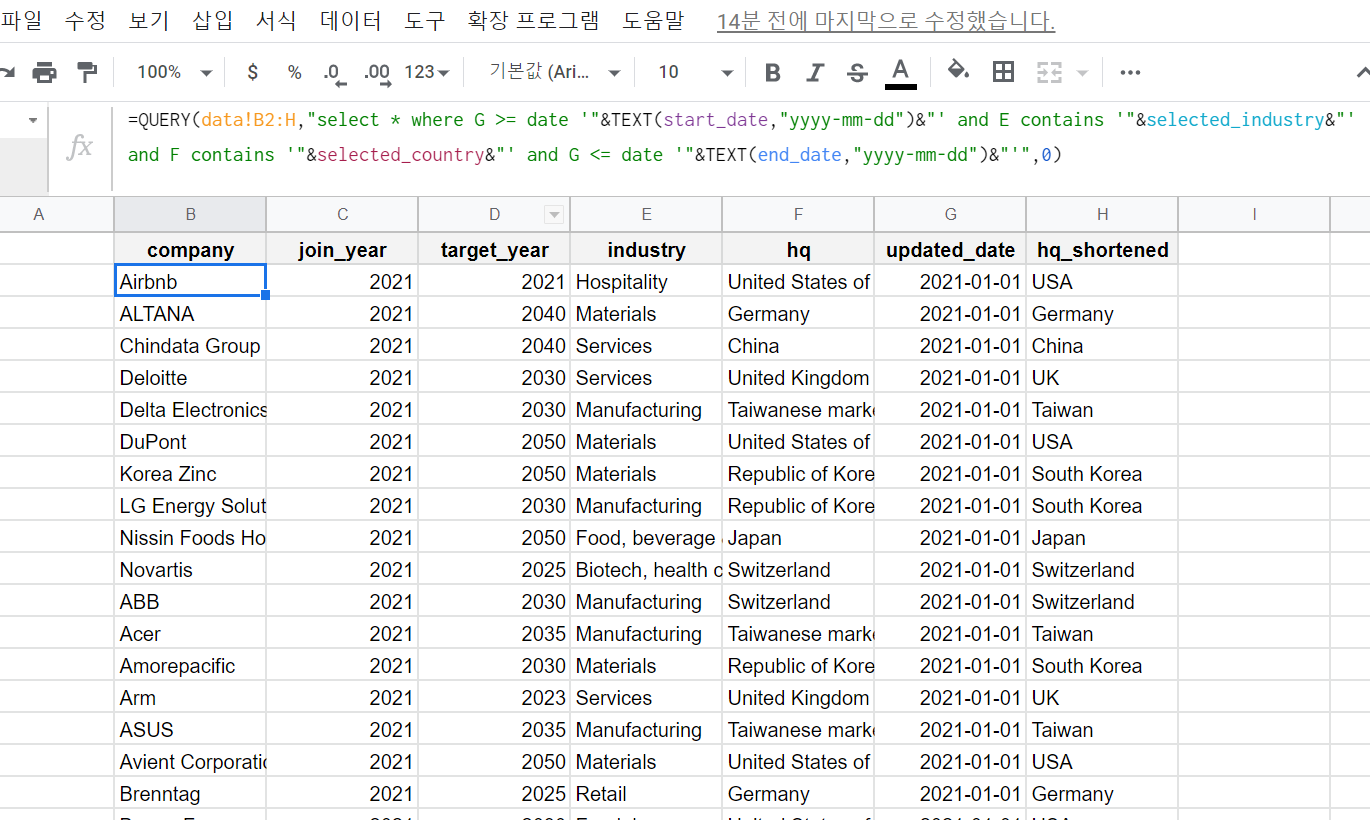Toggle strikethrough formatting
Viewport: 1370px width, 820px height.
857,72
